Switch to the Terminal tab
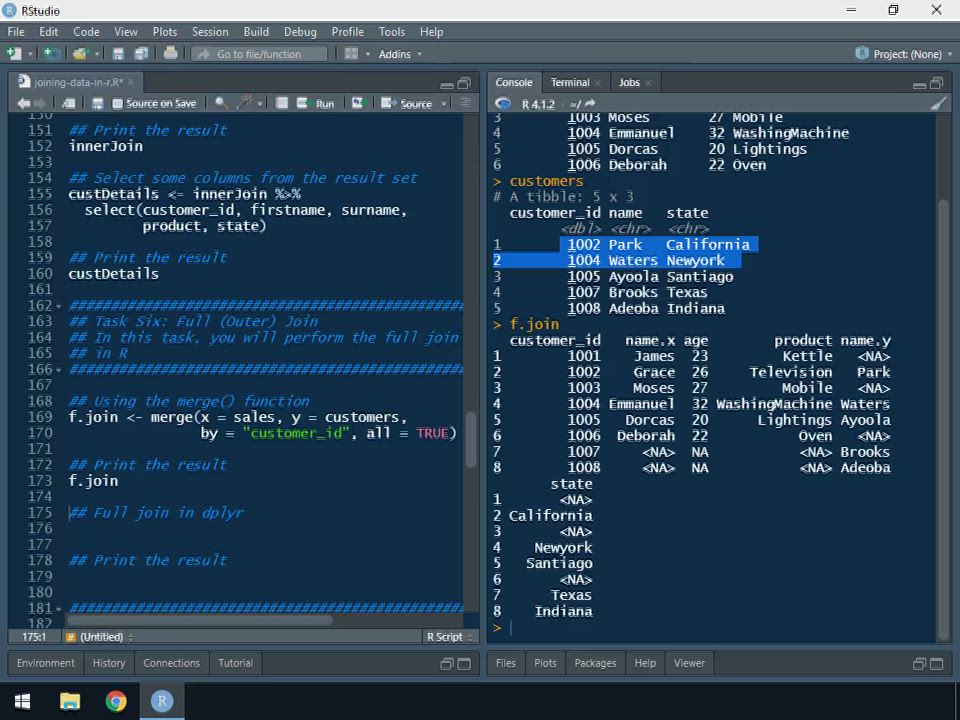 click(569, 82)
